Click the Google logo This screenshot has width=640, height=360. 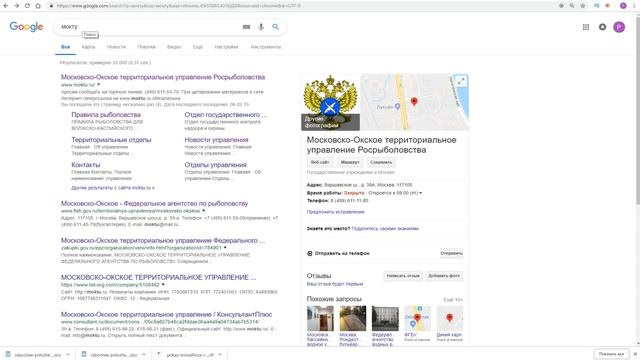point(26,27)
